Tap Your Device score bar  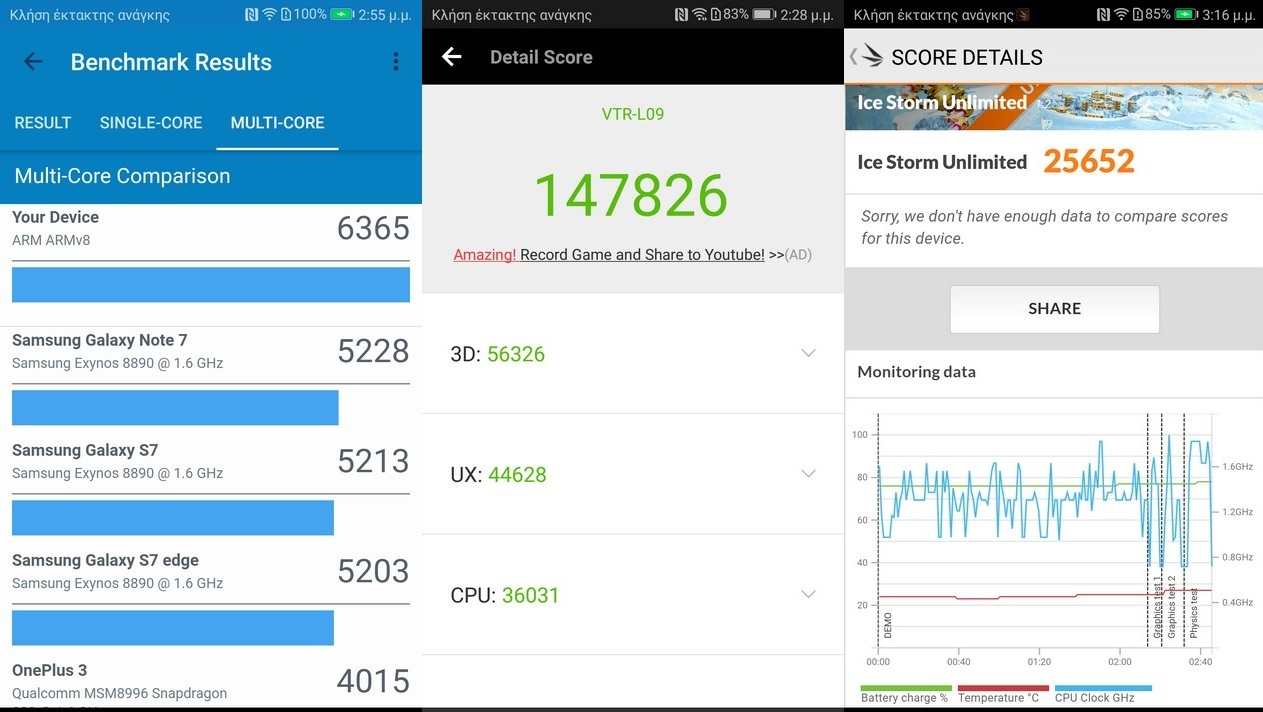tap(211, 284)
